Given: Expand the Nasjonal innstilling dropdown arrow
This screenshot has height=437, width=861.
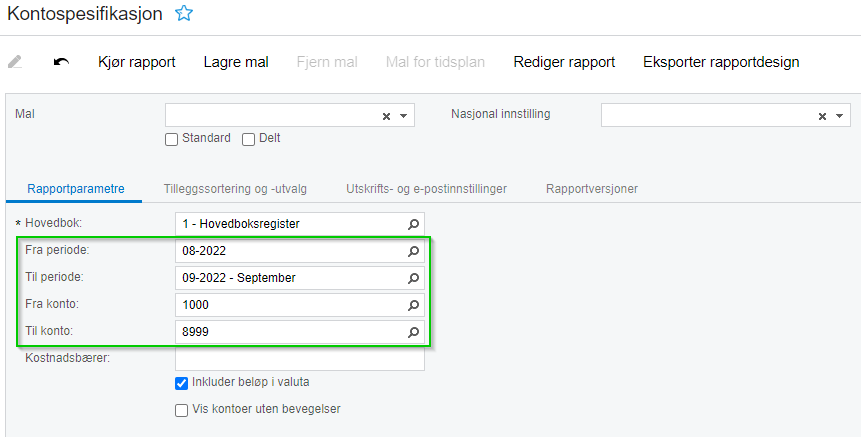Looking at the screenshot, I should [x=840, y=116].
